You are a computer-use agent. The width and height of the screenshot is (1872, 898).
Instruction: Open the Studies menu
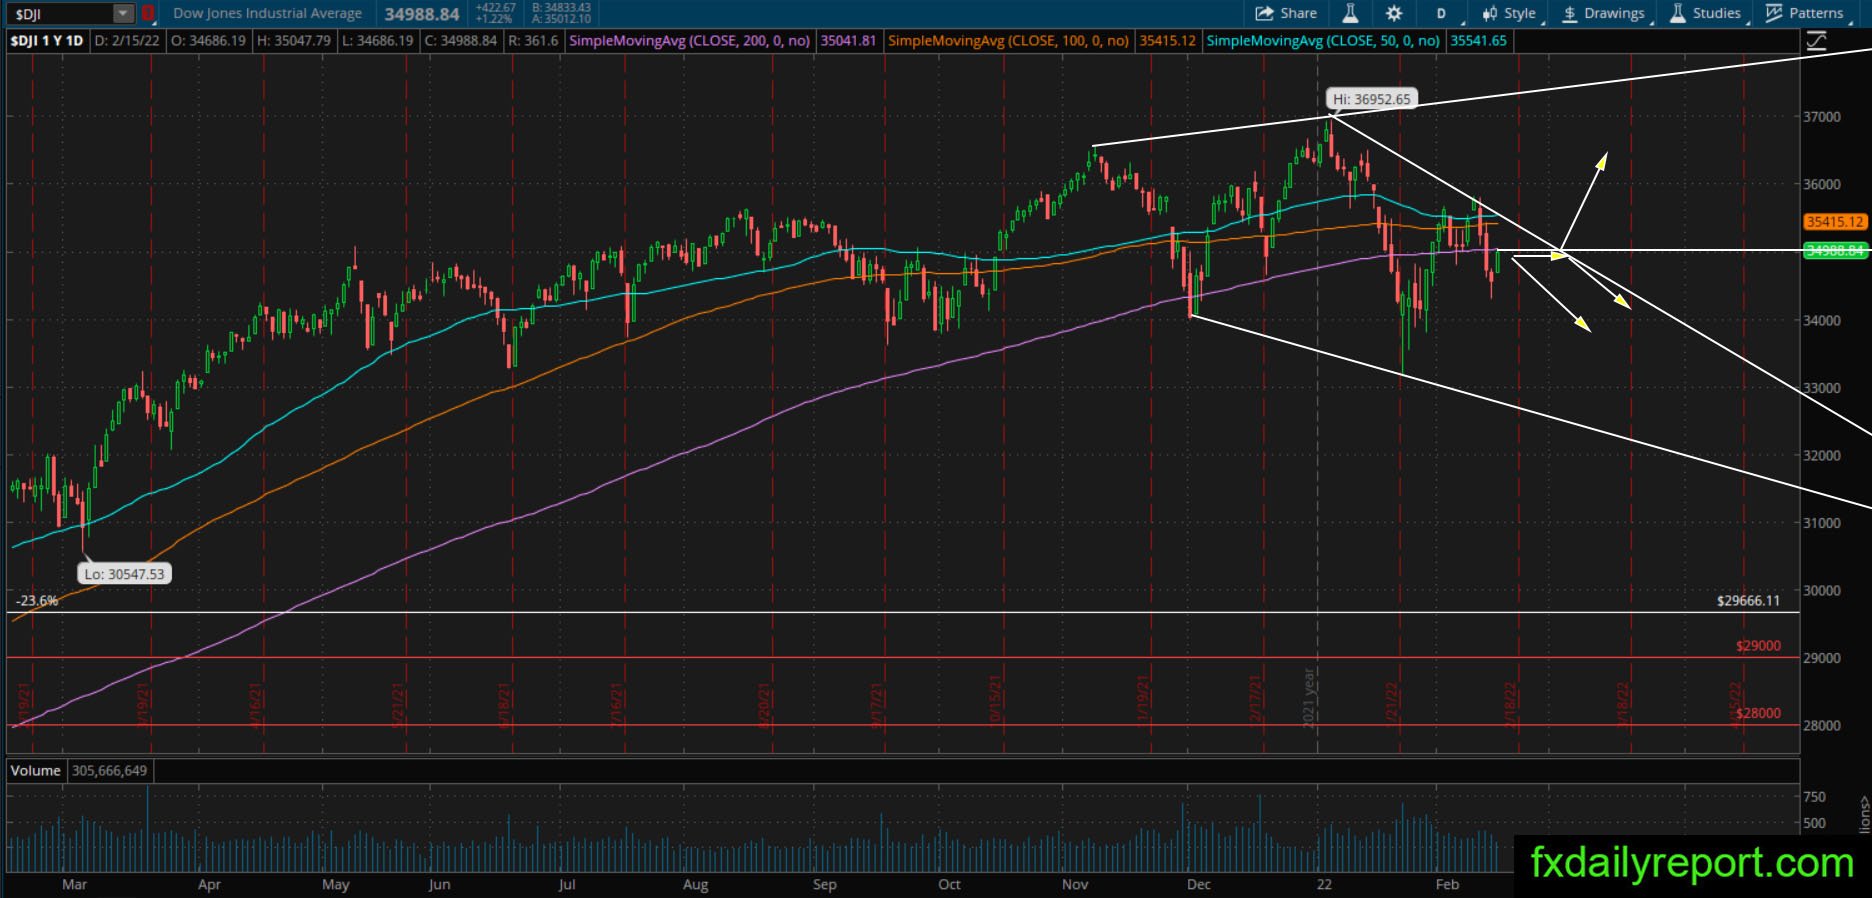pyautogui.click(x=1706, y=13)
